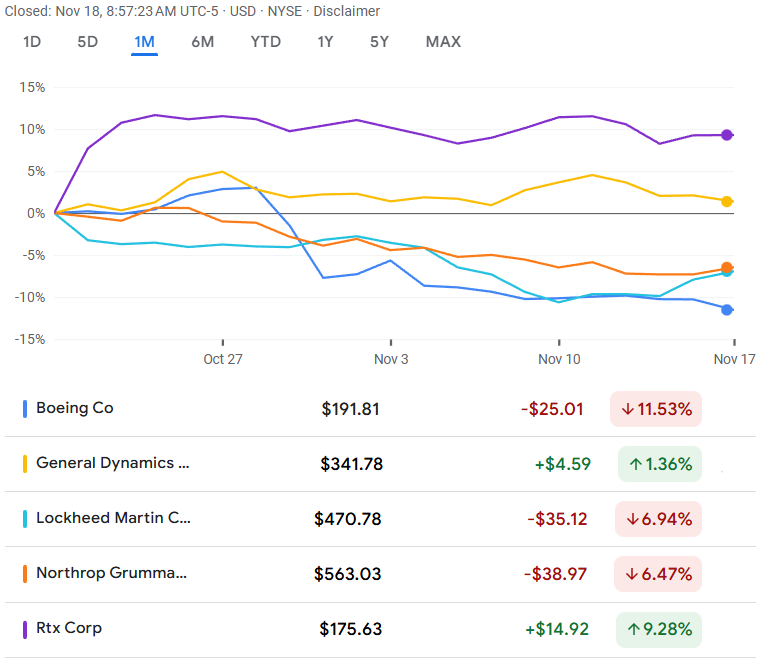This screenshot has width=760, height=661.
Task: Open Lockheed Martin stock row
Action: [380, 519]
